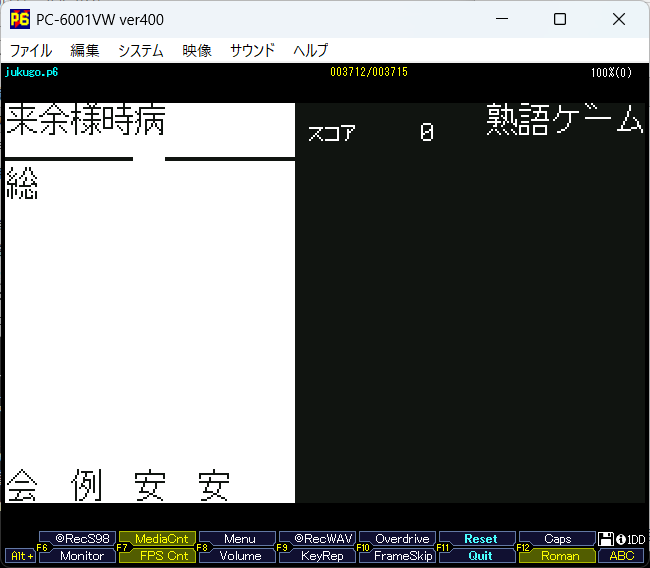Open the ヘルプ menu
Image resolution: width=650 pixels, height=568 pixels.
pos(310,50)
